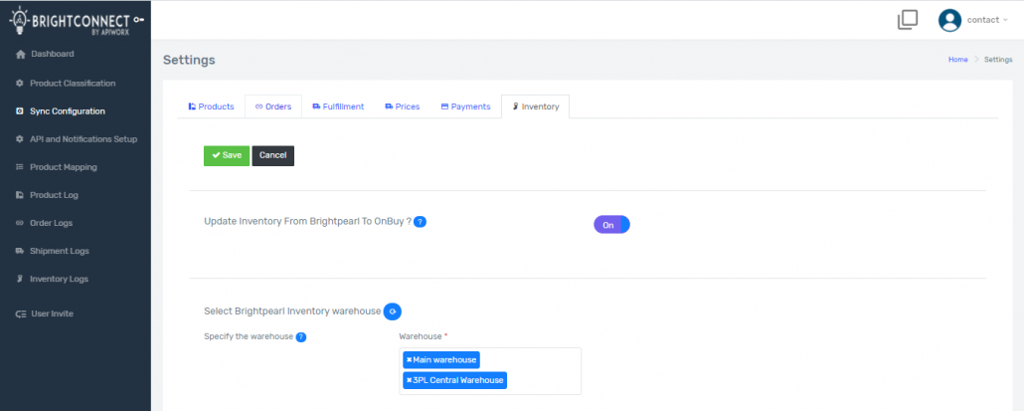Click 'Select Brightpearl Inventory warehouse' heading

tap(292, 312)
